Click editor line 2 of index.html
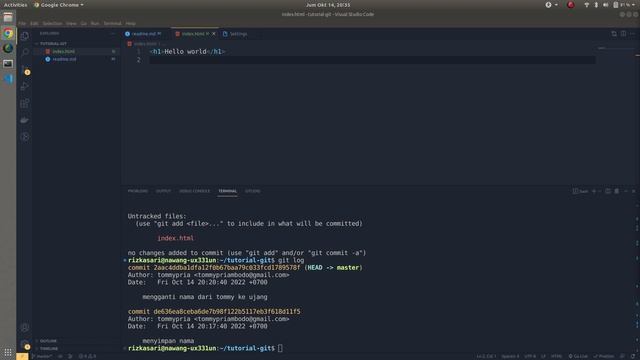The image size is (640, 360). (x=371, y=60)
